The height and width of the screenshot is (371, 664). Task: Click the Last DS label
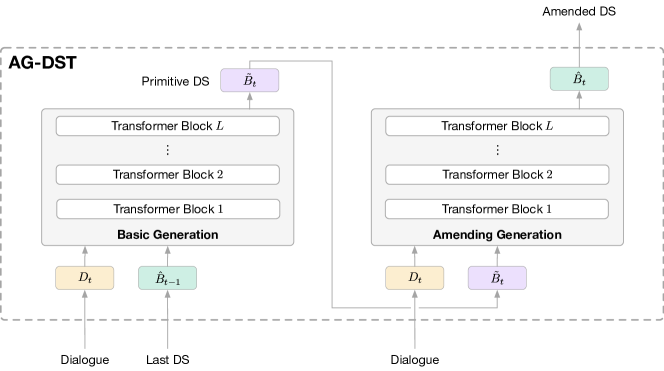click(168, 360)
